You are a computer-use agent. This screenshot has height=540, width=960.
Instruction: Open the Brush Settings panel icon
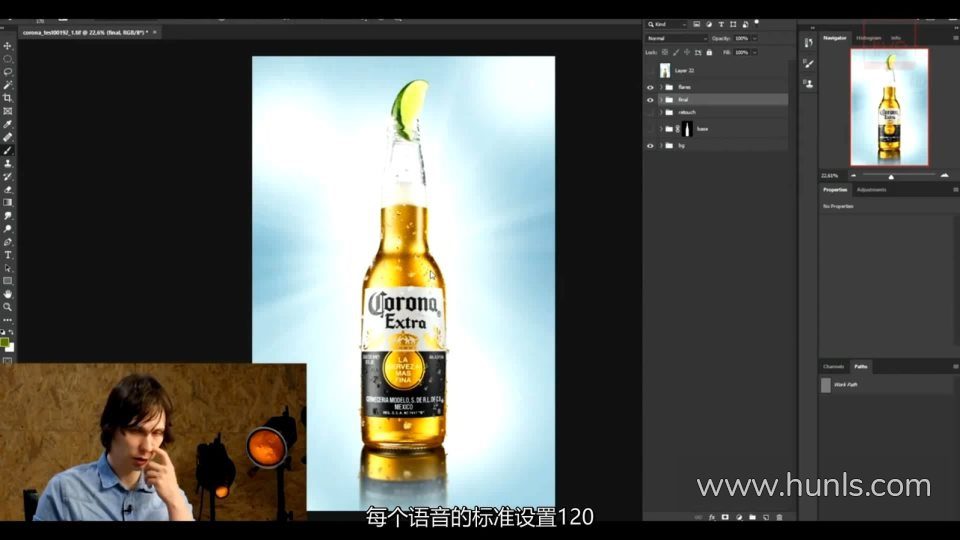point(809,63)
